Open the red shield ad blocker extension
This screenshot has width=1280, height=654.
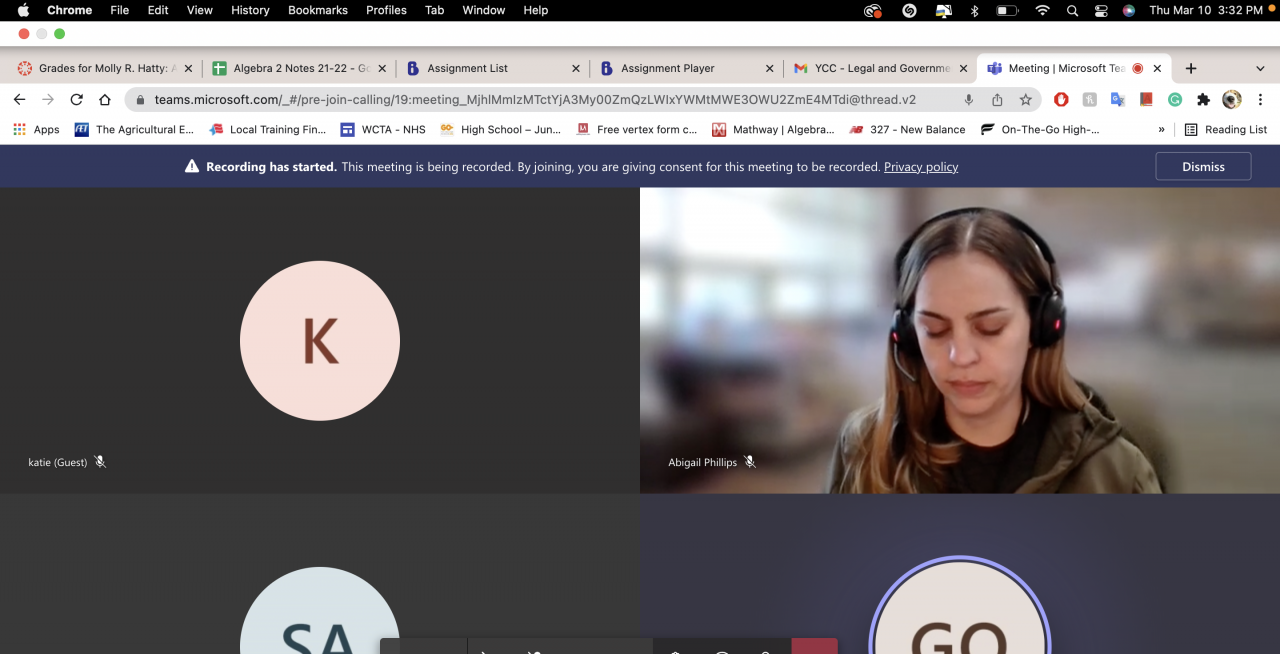[1061, 100]
